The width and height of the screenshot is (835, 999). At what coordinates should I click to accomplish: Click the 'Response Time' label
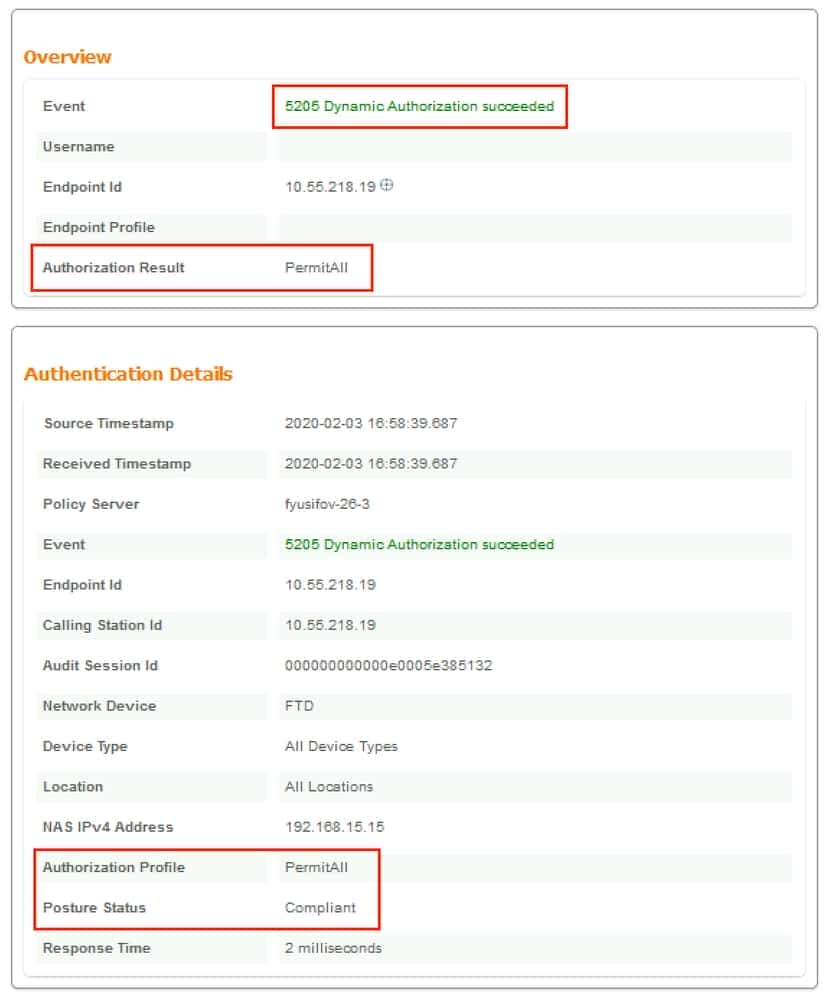click(x=96, y=948)
